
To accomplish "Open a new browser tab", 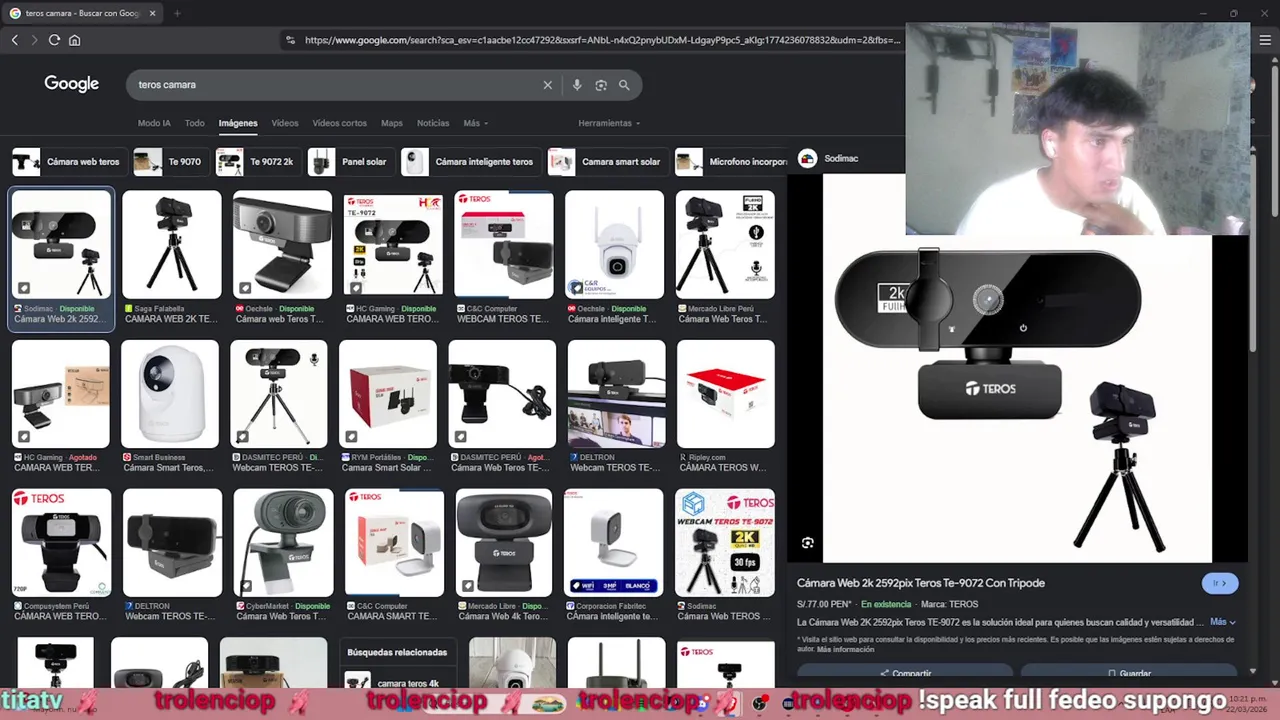I will 176,13.
